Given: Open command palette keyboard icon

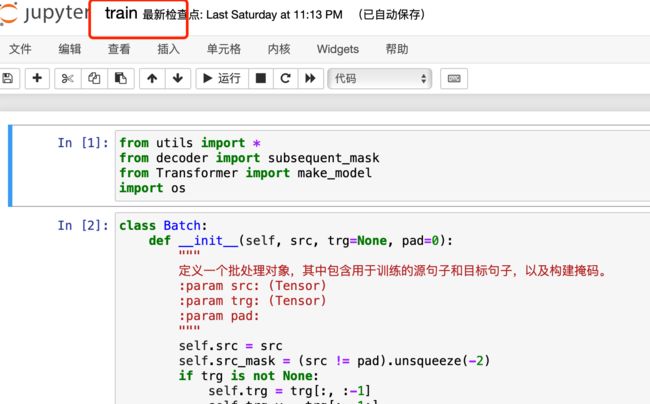Looking at the screenshot, I should pos(454,78).
